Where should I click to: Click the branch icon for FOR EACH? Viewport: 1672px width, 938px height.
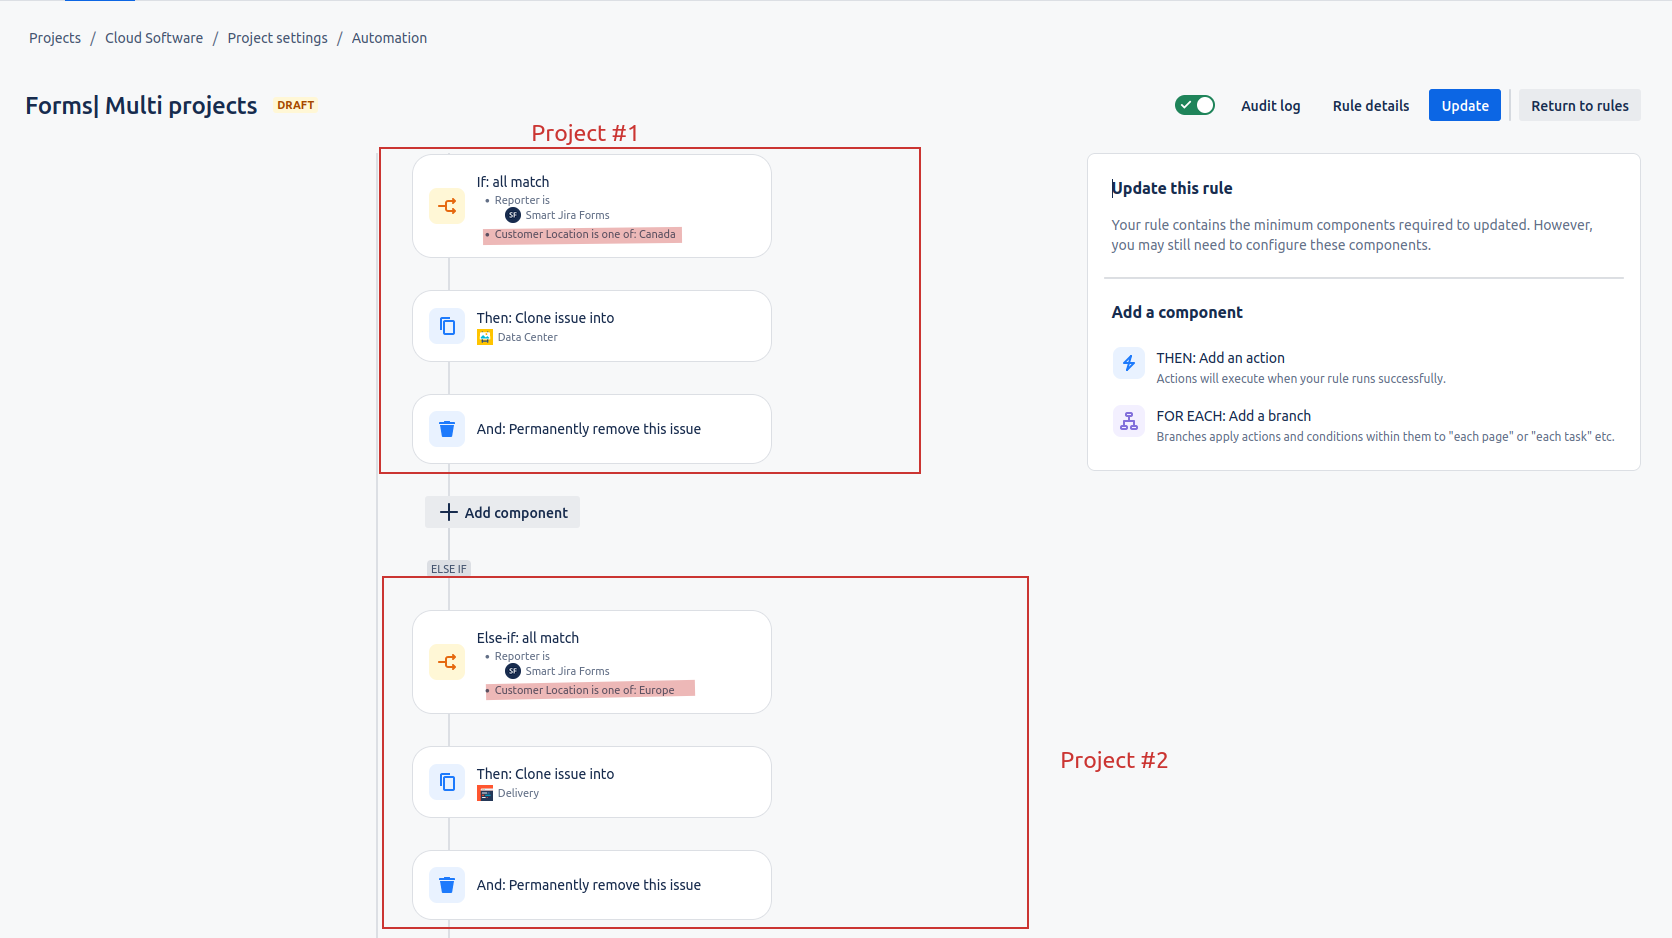tap(1129, 421)
